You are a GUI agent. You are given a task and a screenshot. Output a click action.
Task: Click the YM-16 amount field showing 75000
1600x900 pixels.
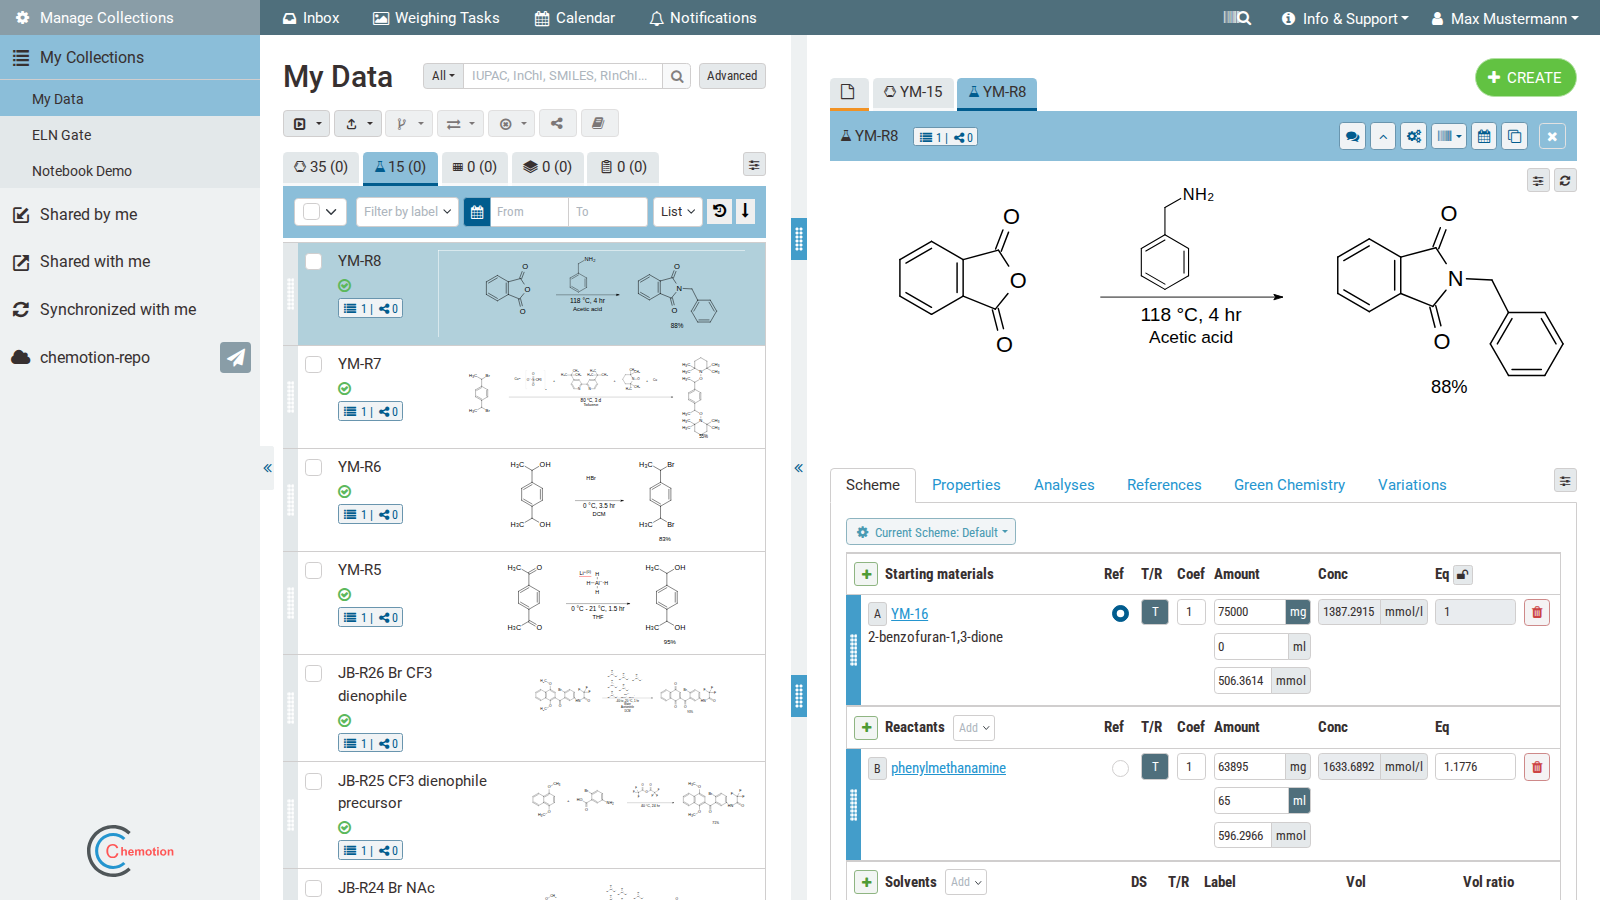[x=1250, y=612]
